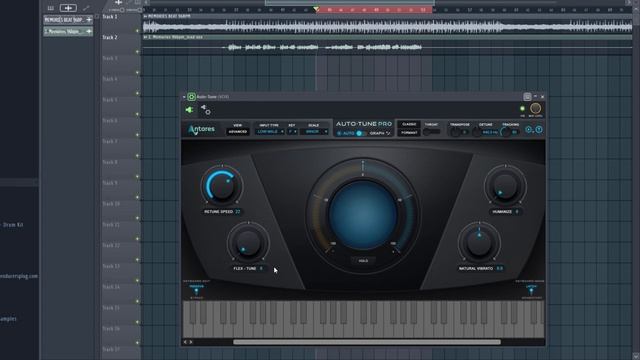
Task: Click the Humanize knob
Action: (505, 186)
